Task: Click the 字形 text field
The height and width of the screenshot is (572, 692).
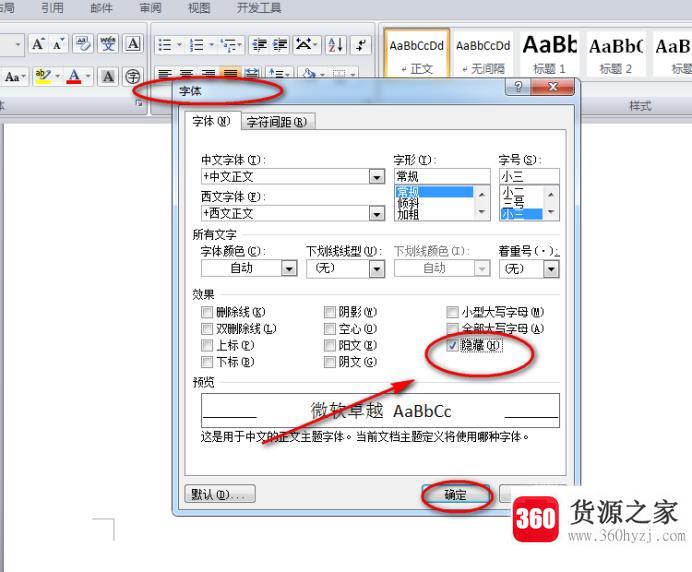Action: (442, 177)
